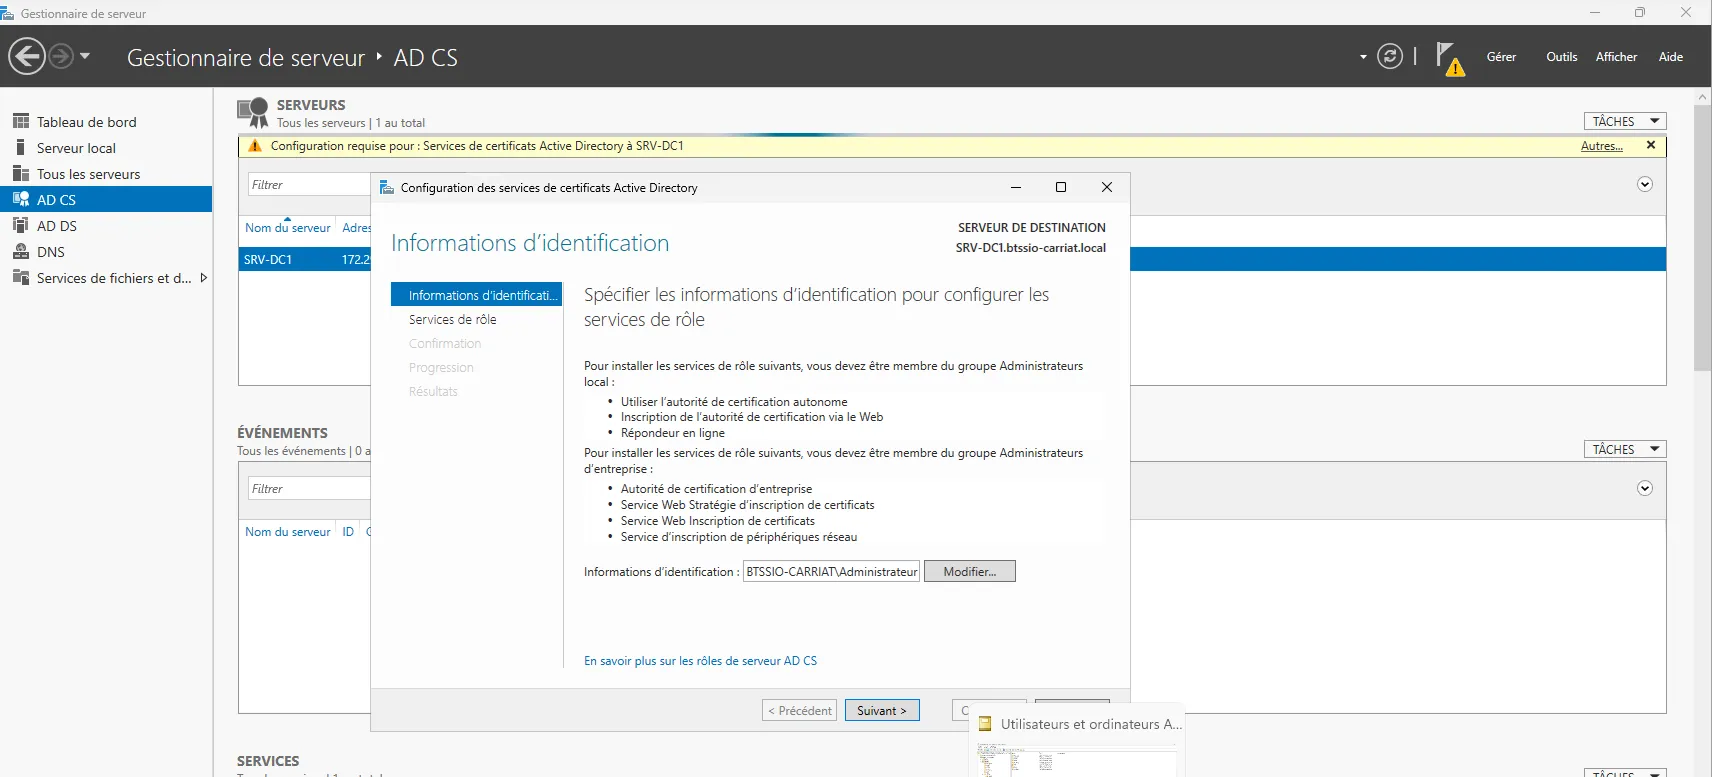This screenshot has width=1712, height=777.
Task: Click the back navigation arrow
Action: click(27, 56)
